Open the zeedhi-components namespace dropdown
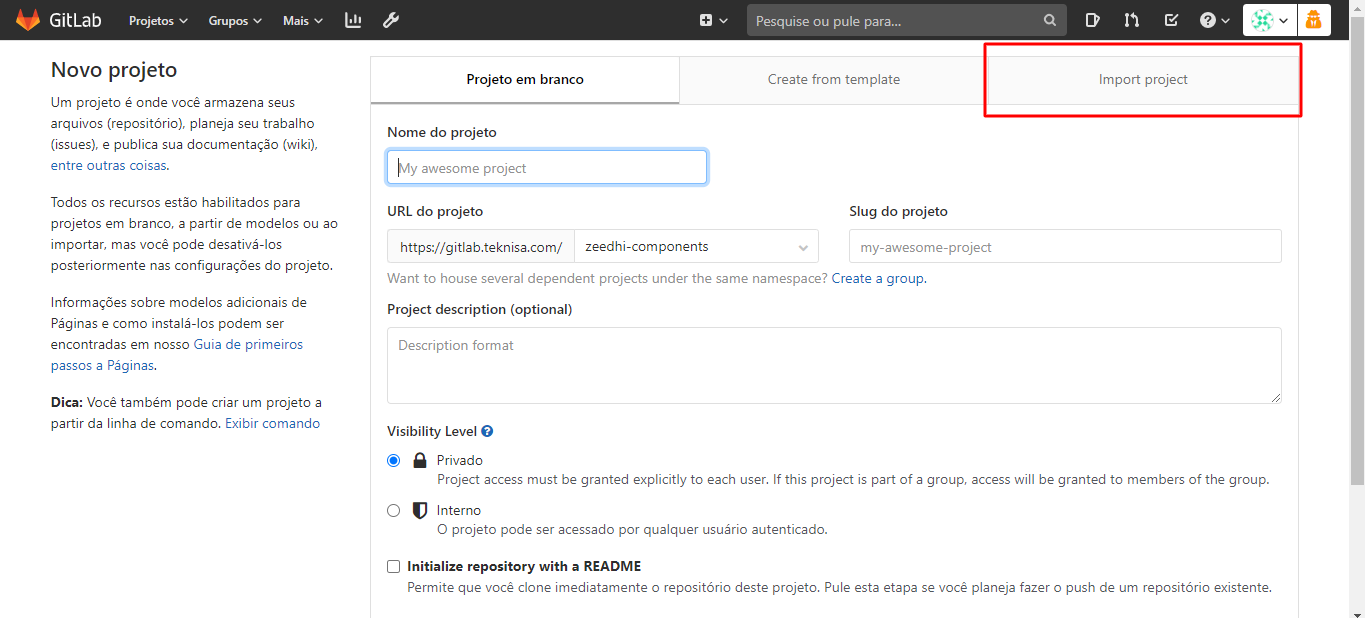Viewport: 1365px width, 618px height. [696, 247]
